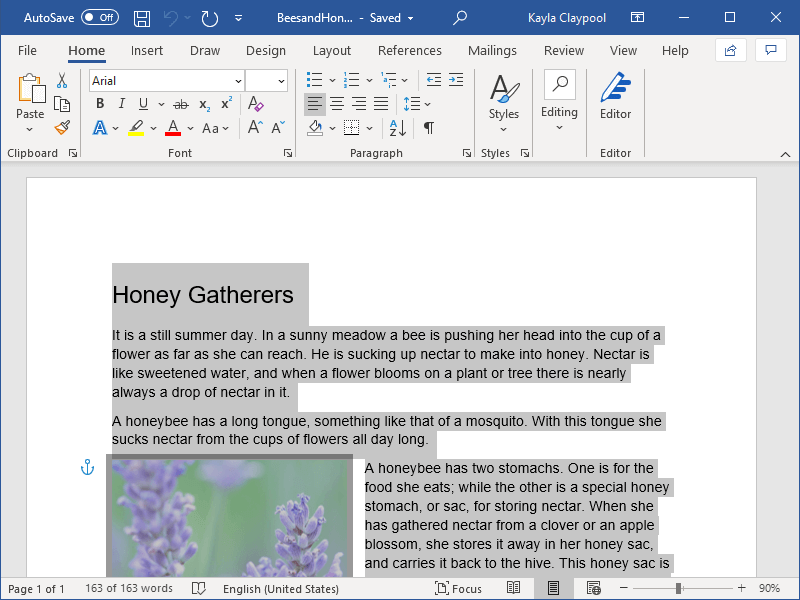Click the Sort icon in Paragraph group
The image size is (800, 600).
tap(398, 128)
